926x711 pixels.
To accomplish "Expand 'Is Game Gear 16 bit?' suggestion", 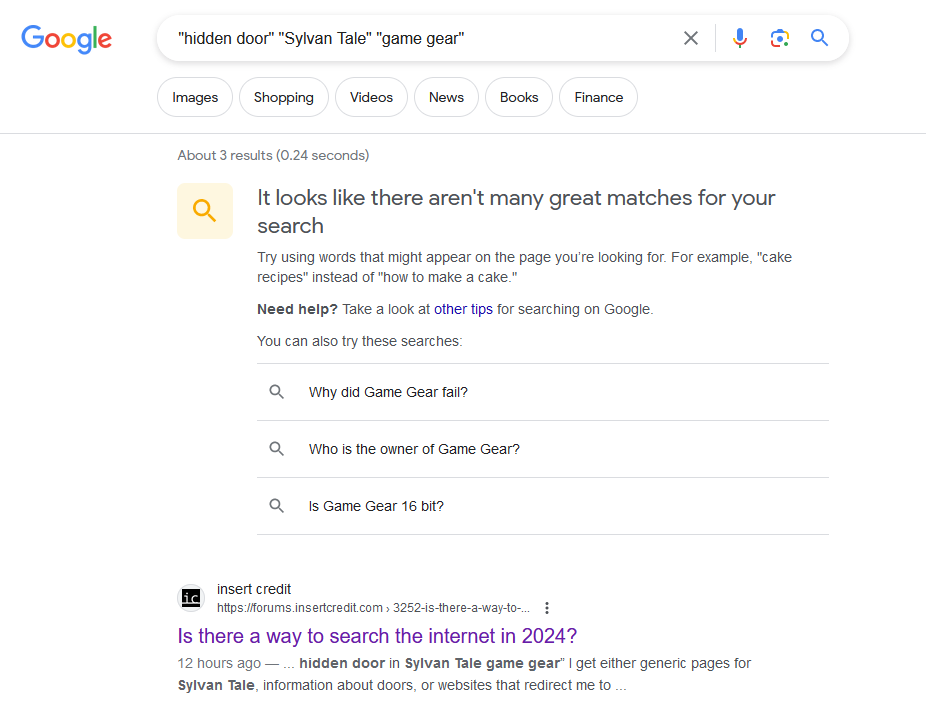I will tap(543, 506).
